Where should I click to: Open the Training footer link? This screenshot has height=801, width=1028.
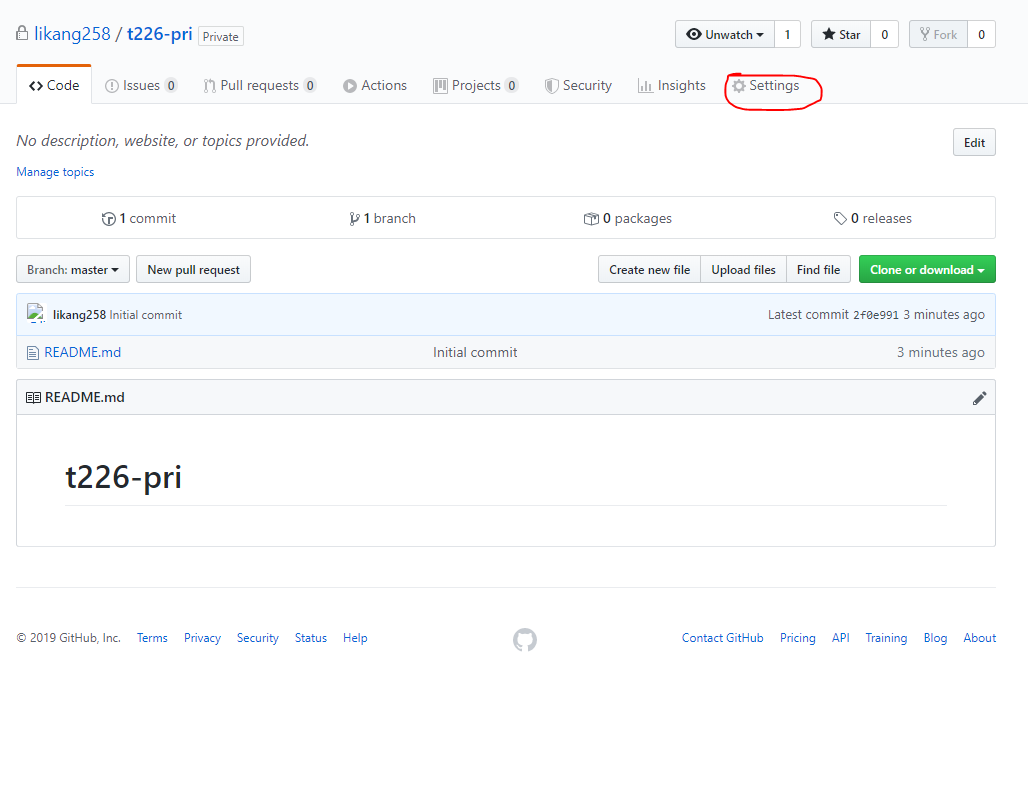[x=886, y=638]
